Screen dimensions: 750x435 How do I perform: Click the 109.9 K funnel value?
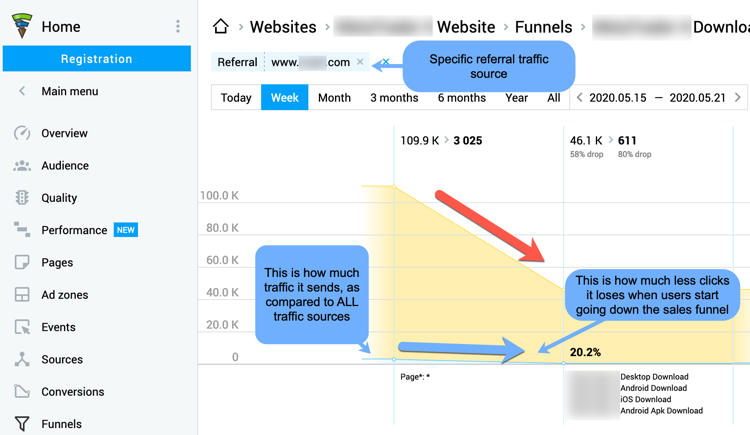[419, 140]
